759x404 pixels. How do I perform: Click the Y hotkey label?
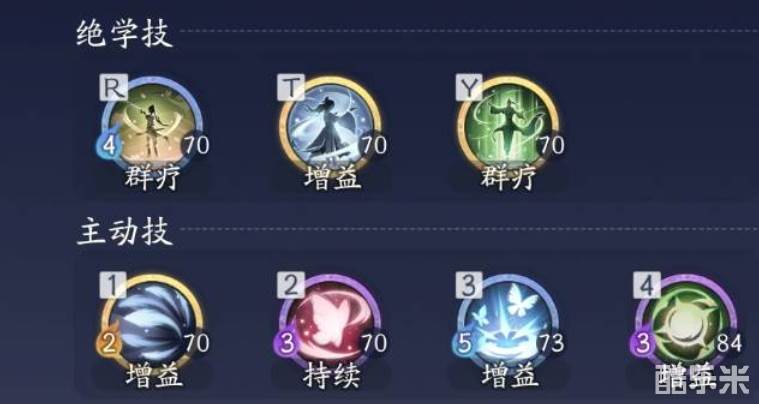[x=469, y=87]
